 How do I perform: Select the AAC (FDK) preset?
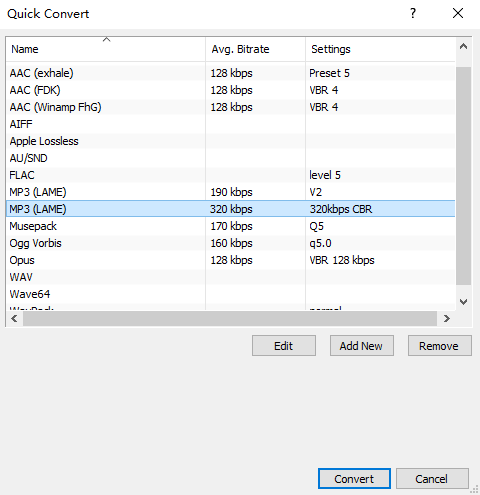(230, 90)
